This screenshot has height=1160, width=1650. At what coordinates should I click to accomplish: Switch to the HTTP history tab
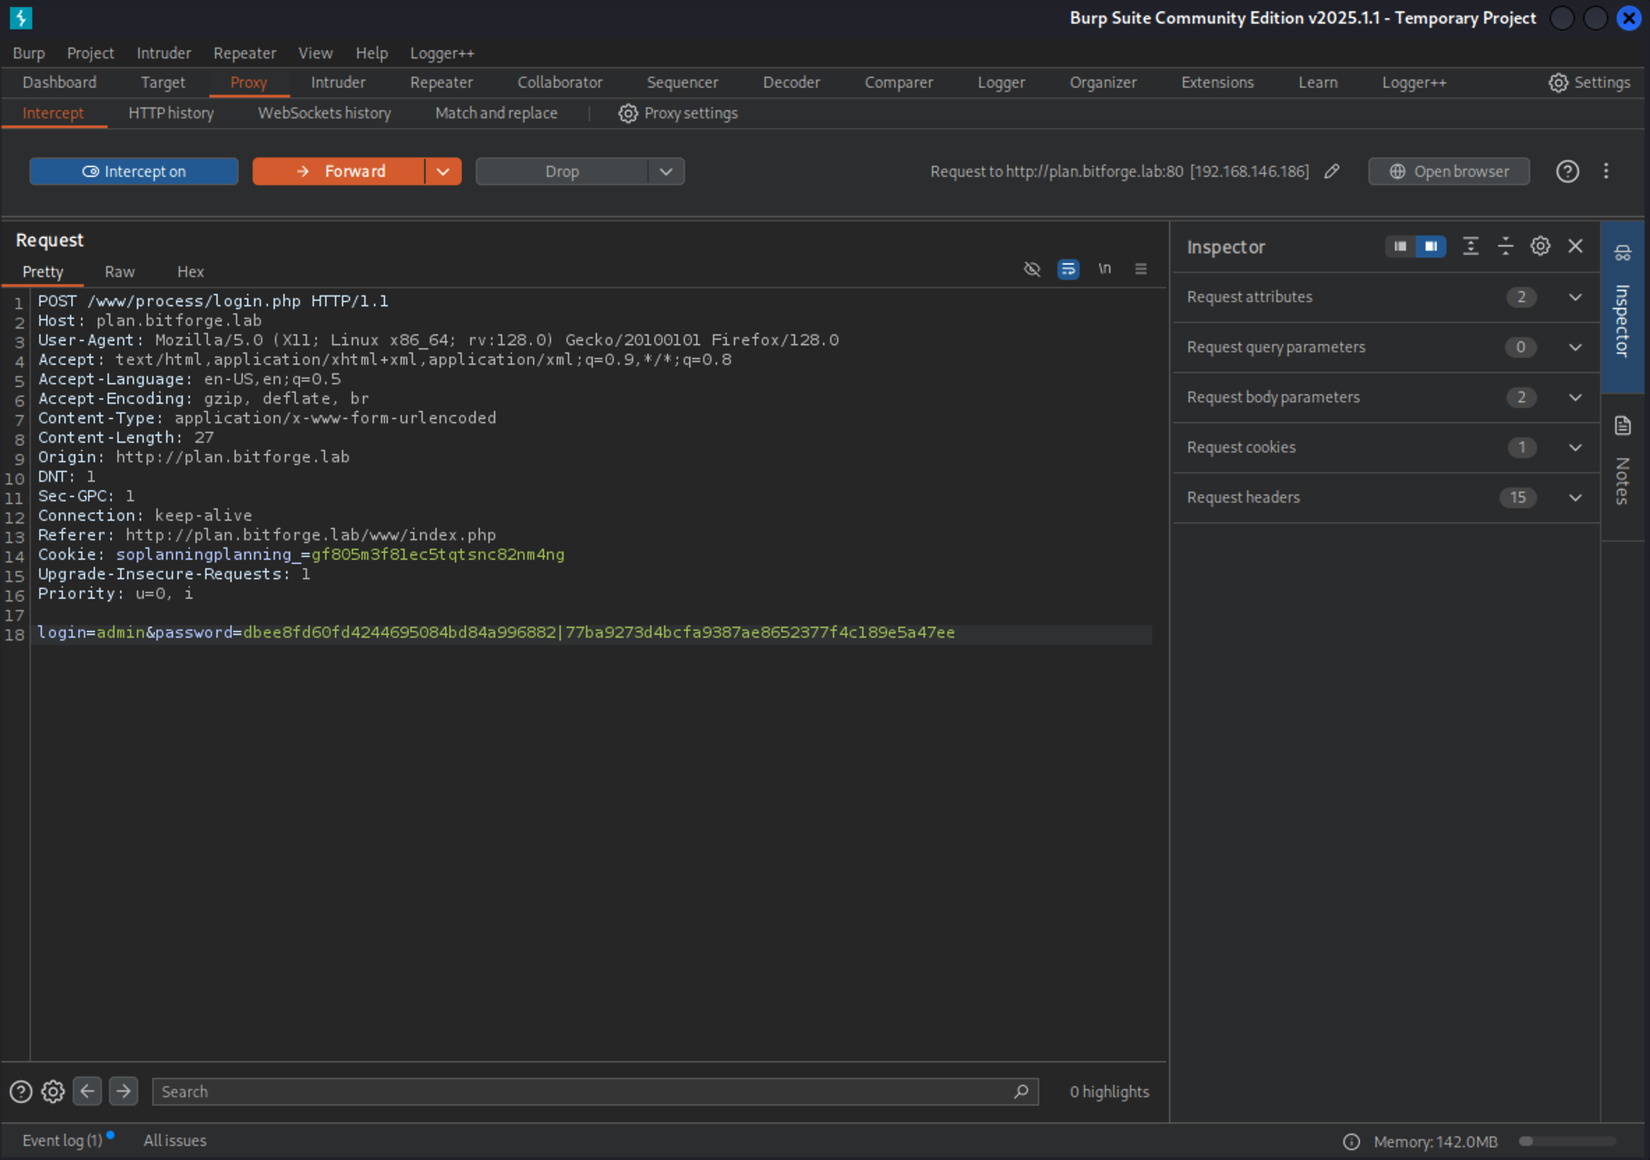coord(171,113)
